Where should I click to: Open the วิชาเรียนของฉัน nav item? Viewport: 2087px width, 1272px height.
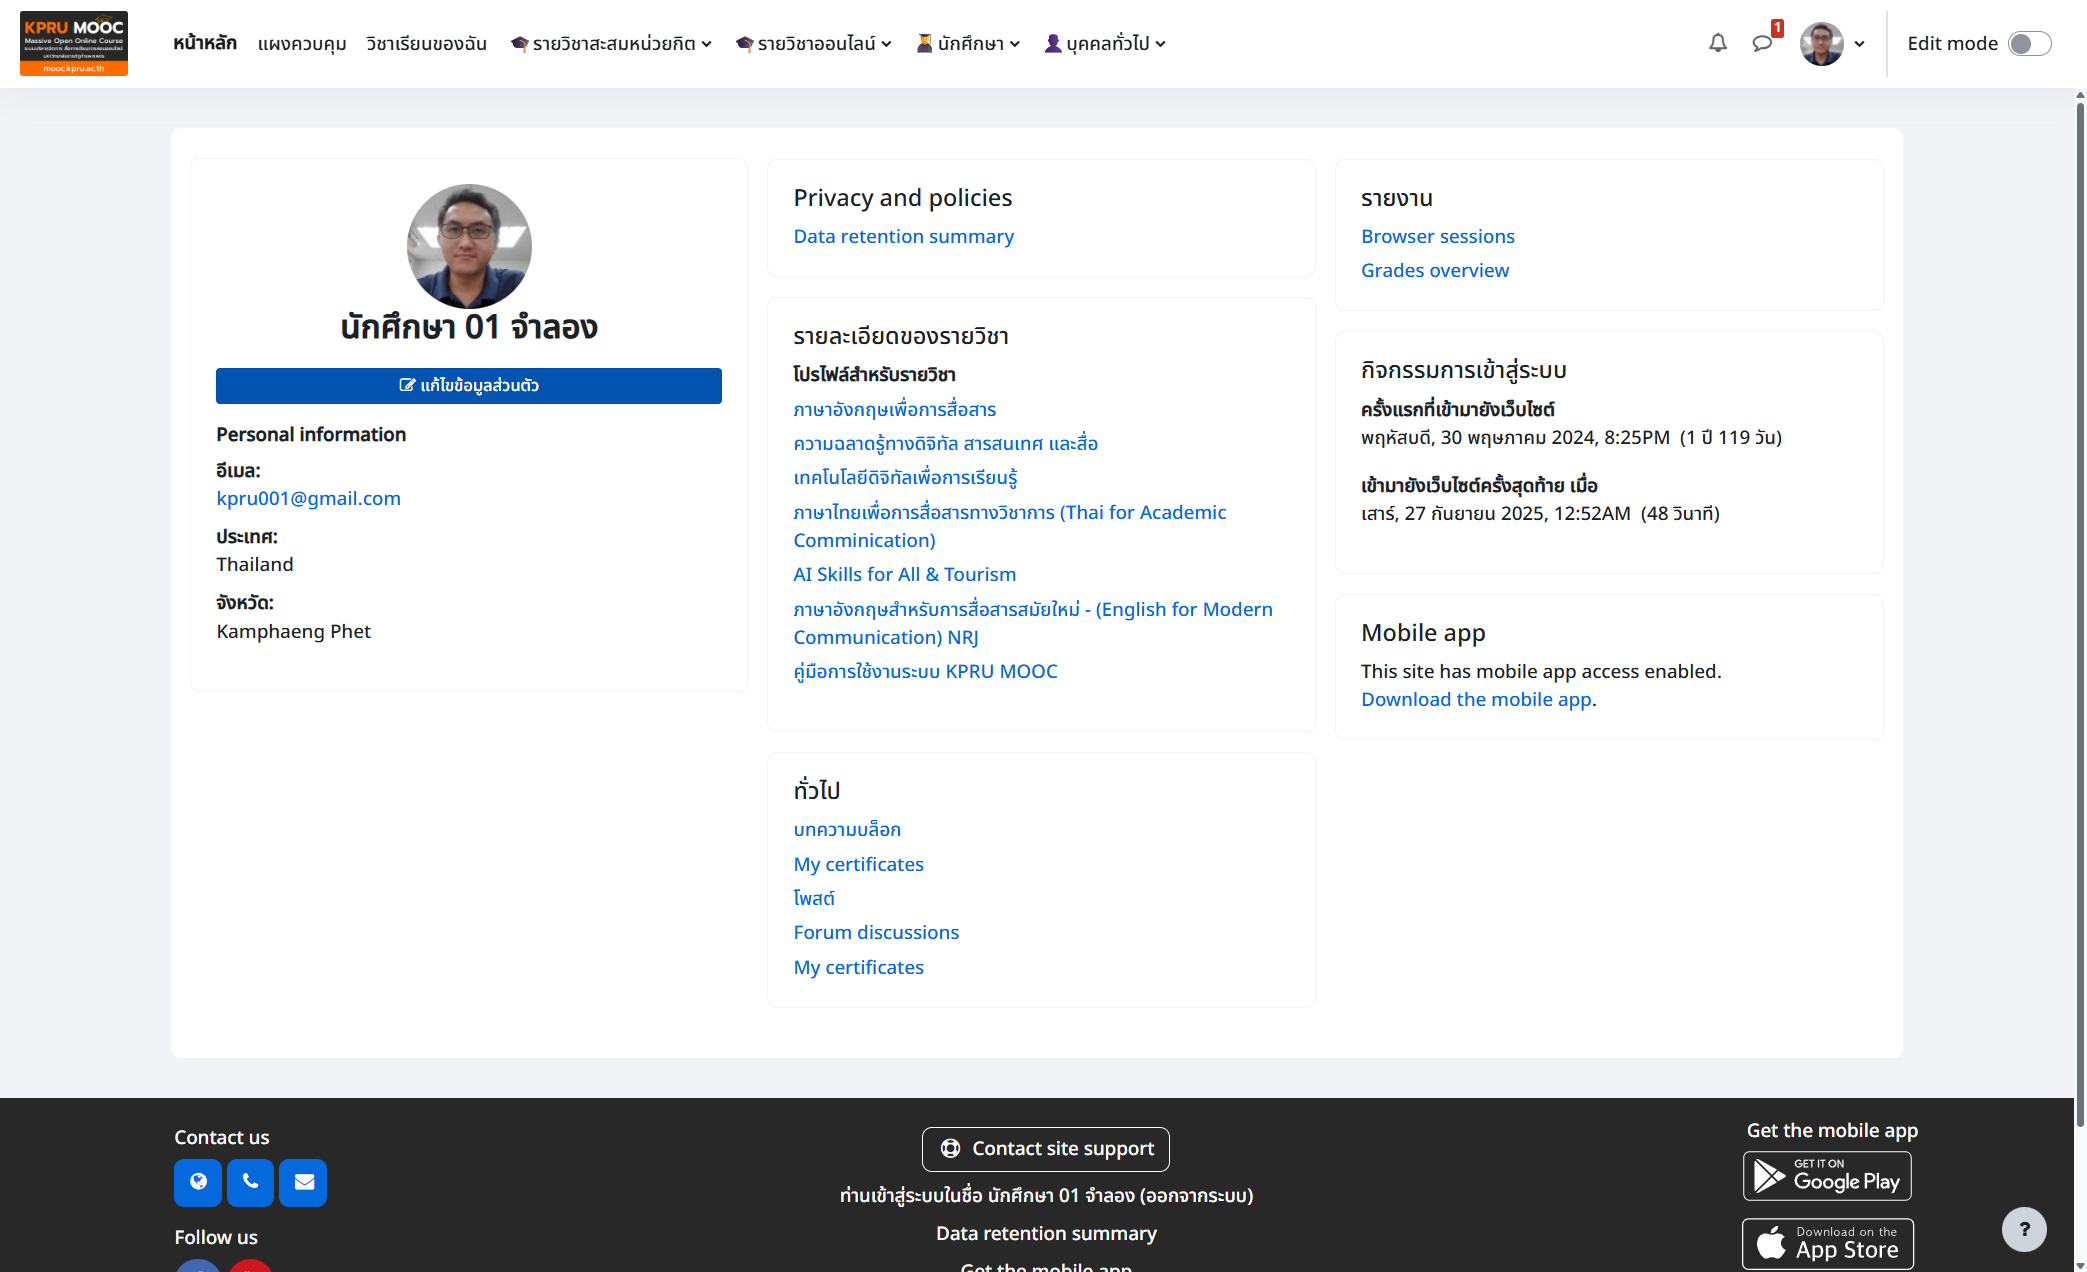click(x=426, y=43)
